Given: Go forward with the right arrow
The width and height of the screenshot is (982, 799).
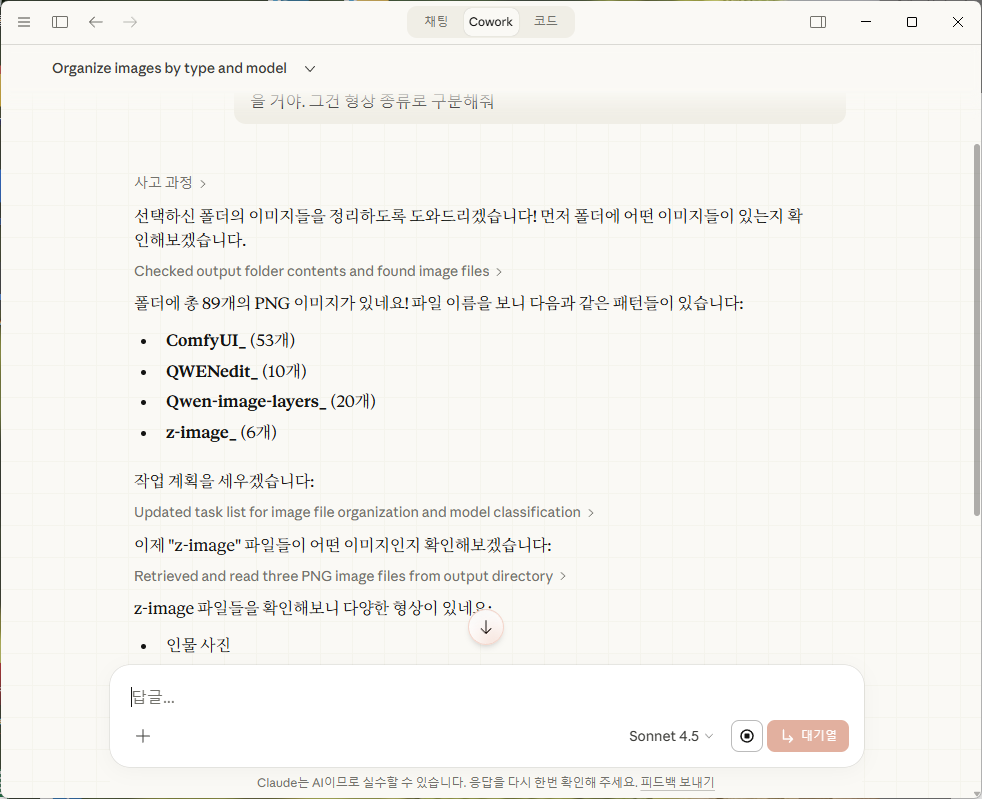Looking at the screenshot, I should 130,22.
